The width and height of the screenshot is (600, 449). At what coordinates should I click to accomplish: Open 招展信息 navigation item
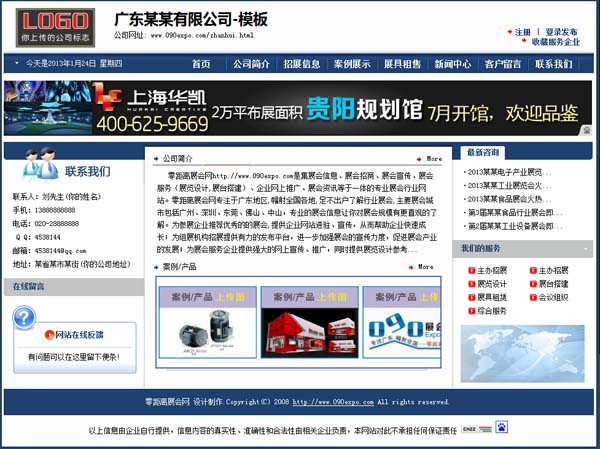coord(302,64)
